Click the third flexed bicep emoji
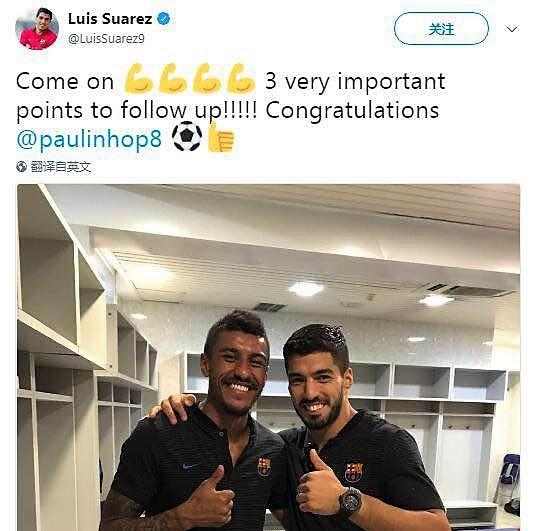534x531 pixels. pos(207,79)
